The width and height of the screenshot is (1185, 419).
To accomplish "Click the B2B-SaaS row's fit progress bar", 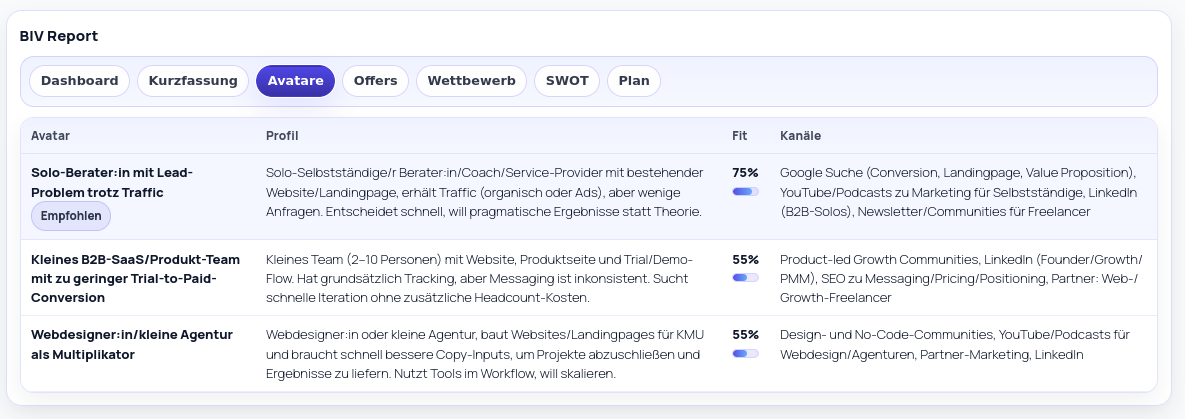I will 745,277.
